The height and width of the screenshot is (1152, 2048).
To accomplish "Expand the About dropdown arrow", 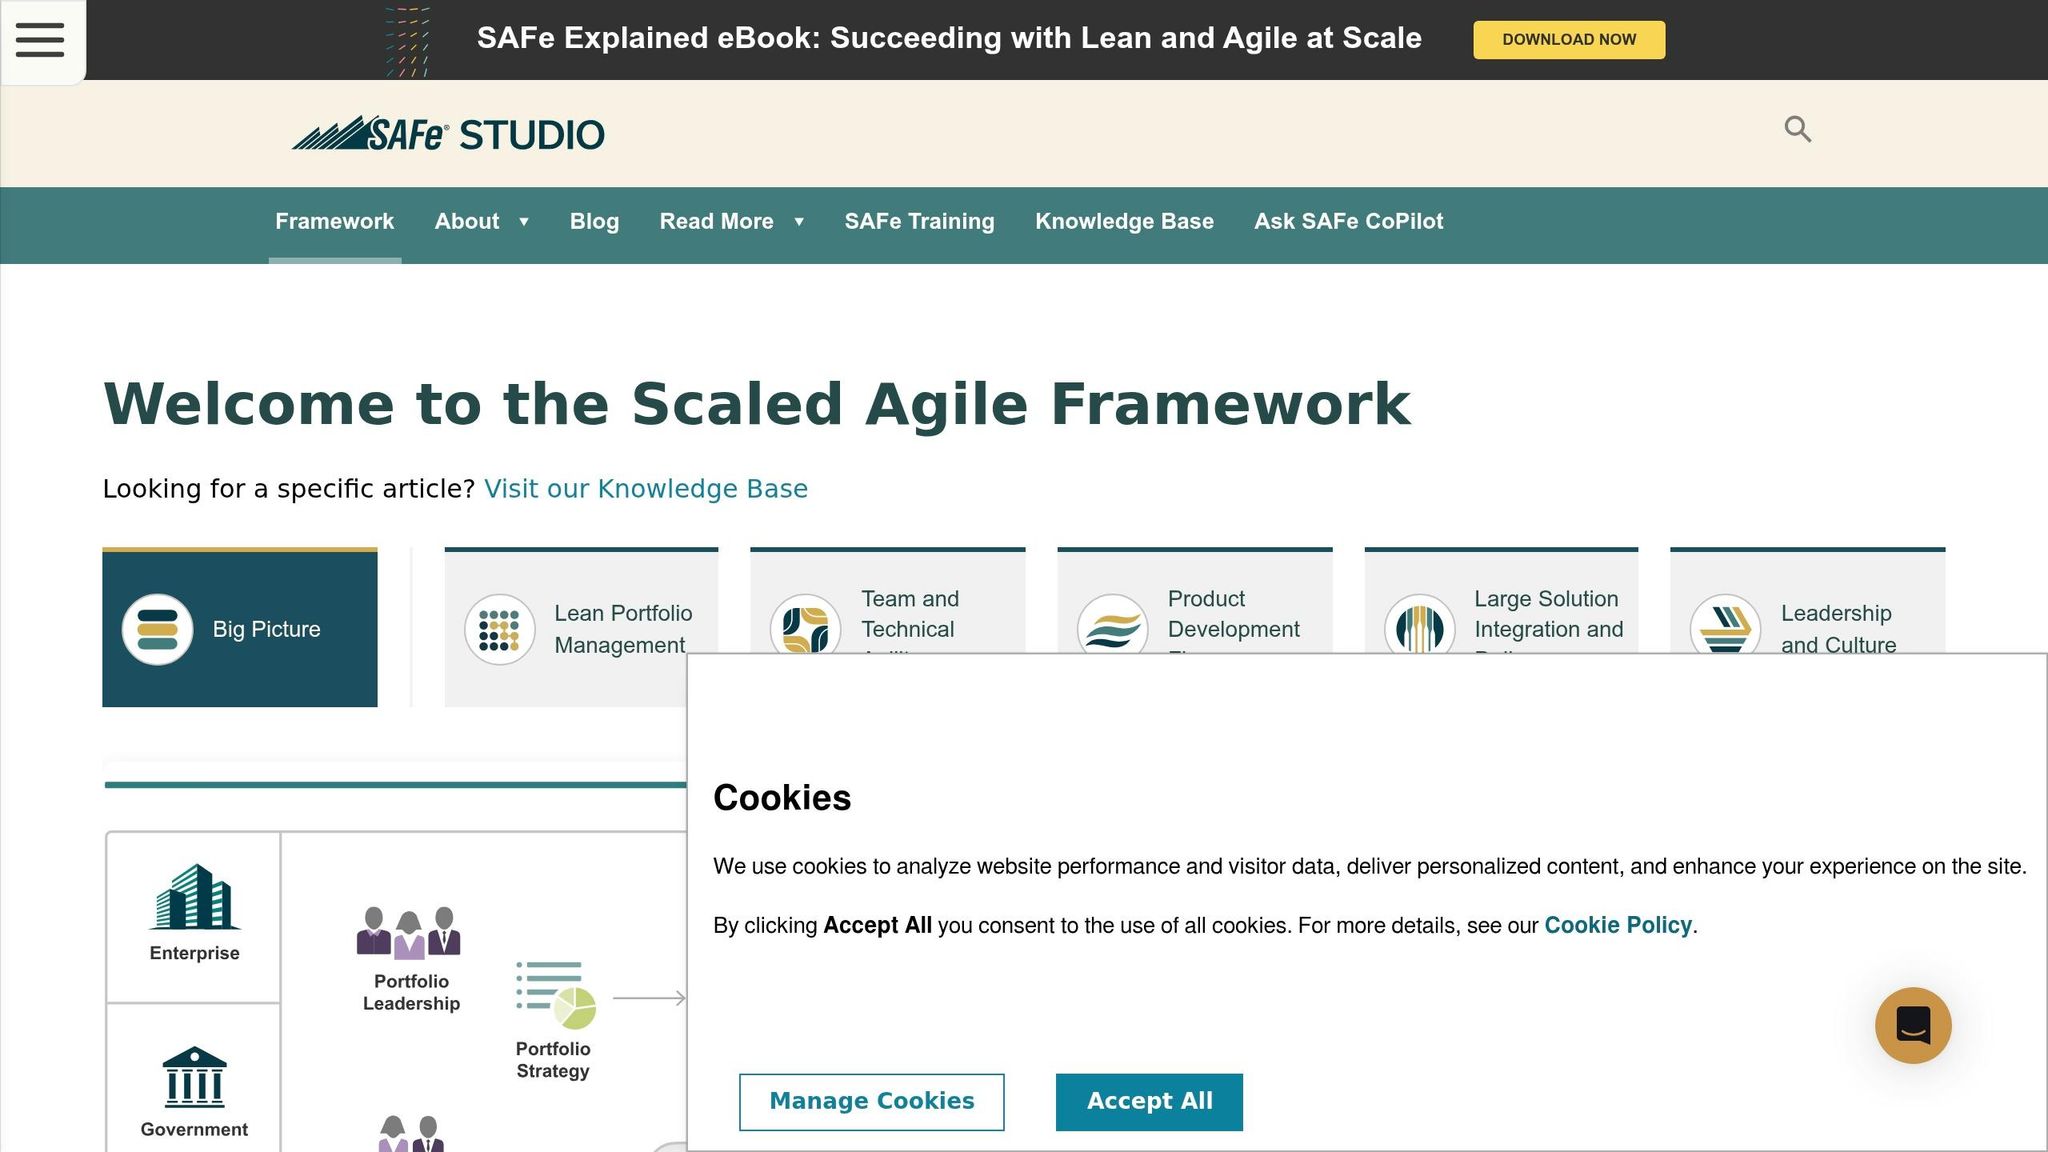I will click(523, 222).
